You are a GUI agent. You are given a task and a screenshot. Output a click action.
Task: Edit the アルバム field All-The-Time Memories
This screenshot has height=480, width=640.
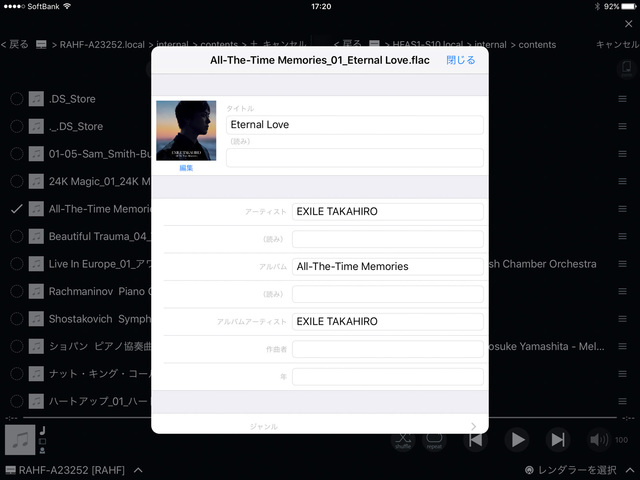coord(388,267)
